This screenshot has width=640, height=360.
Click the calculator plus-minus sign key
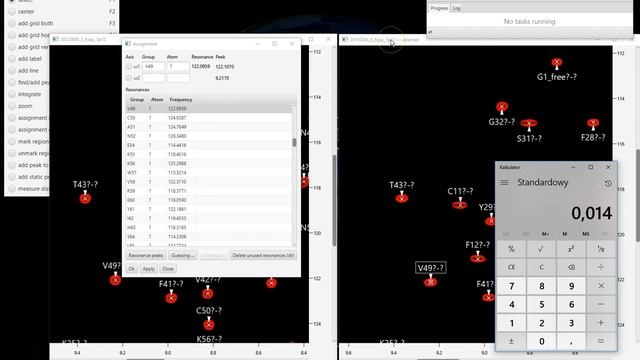(x=511, y=341)
